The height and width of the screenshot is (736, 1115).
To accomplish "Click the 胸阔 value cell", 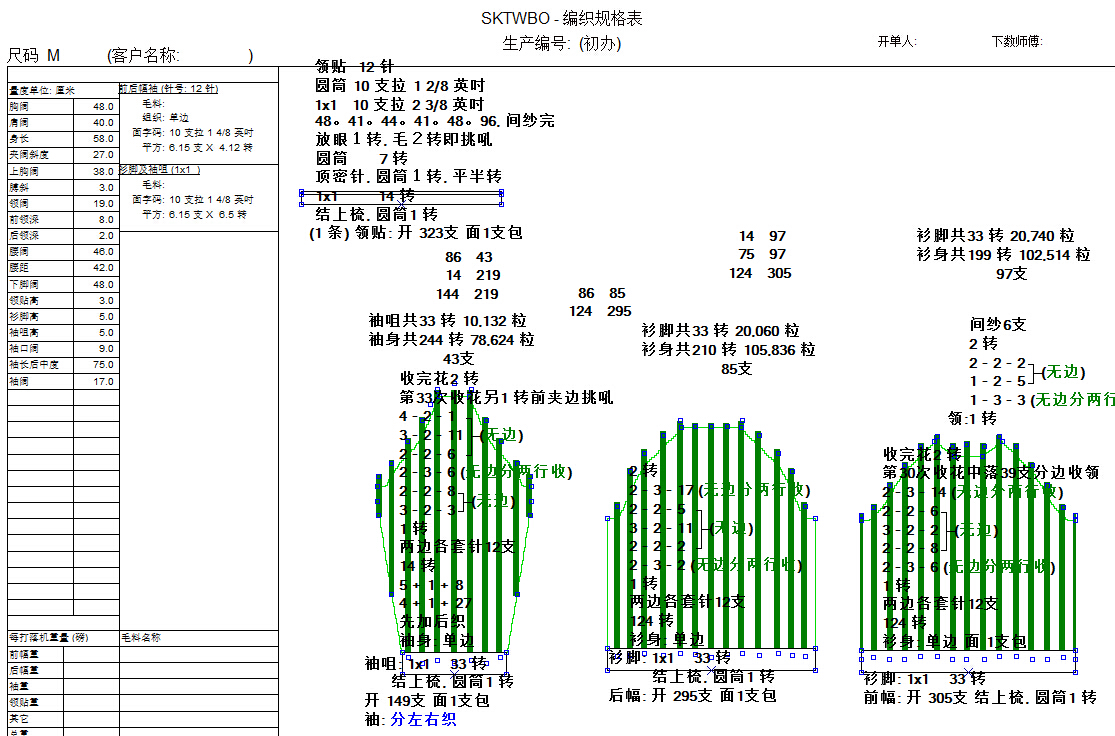I will (96, 106).
